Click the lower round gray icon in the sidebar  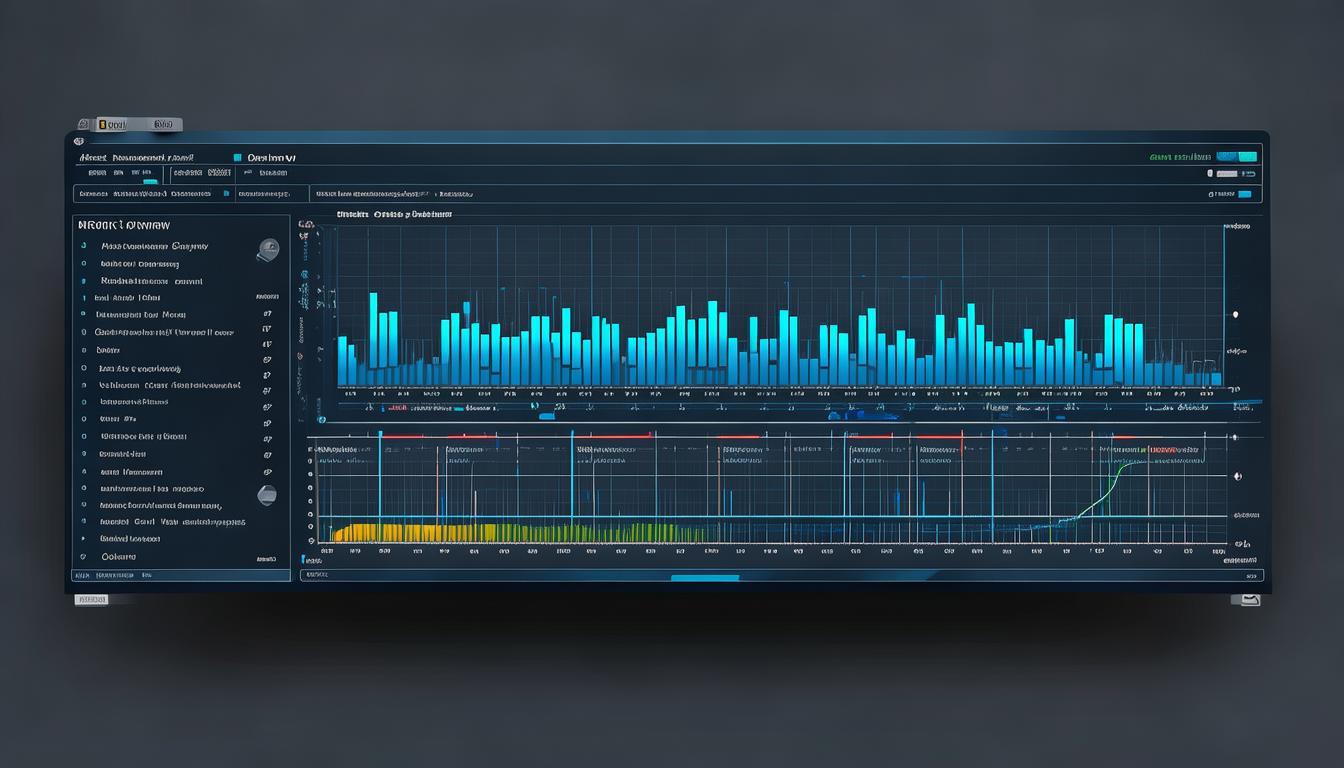[267, 494]
